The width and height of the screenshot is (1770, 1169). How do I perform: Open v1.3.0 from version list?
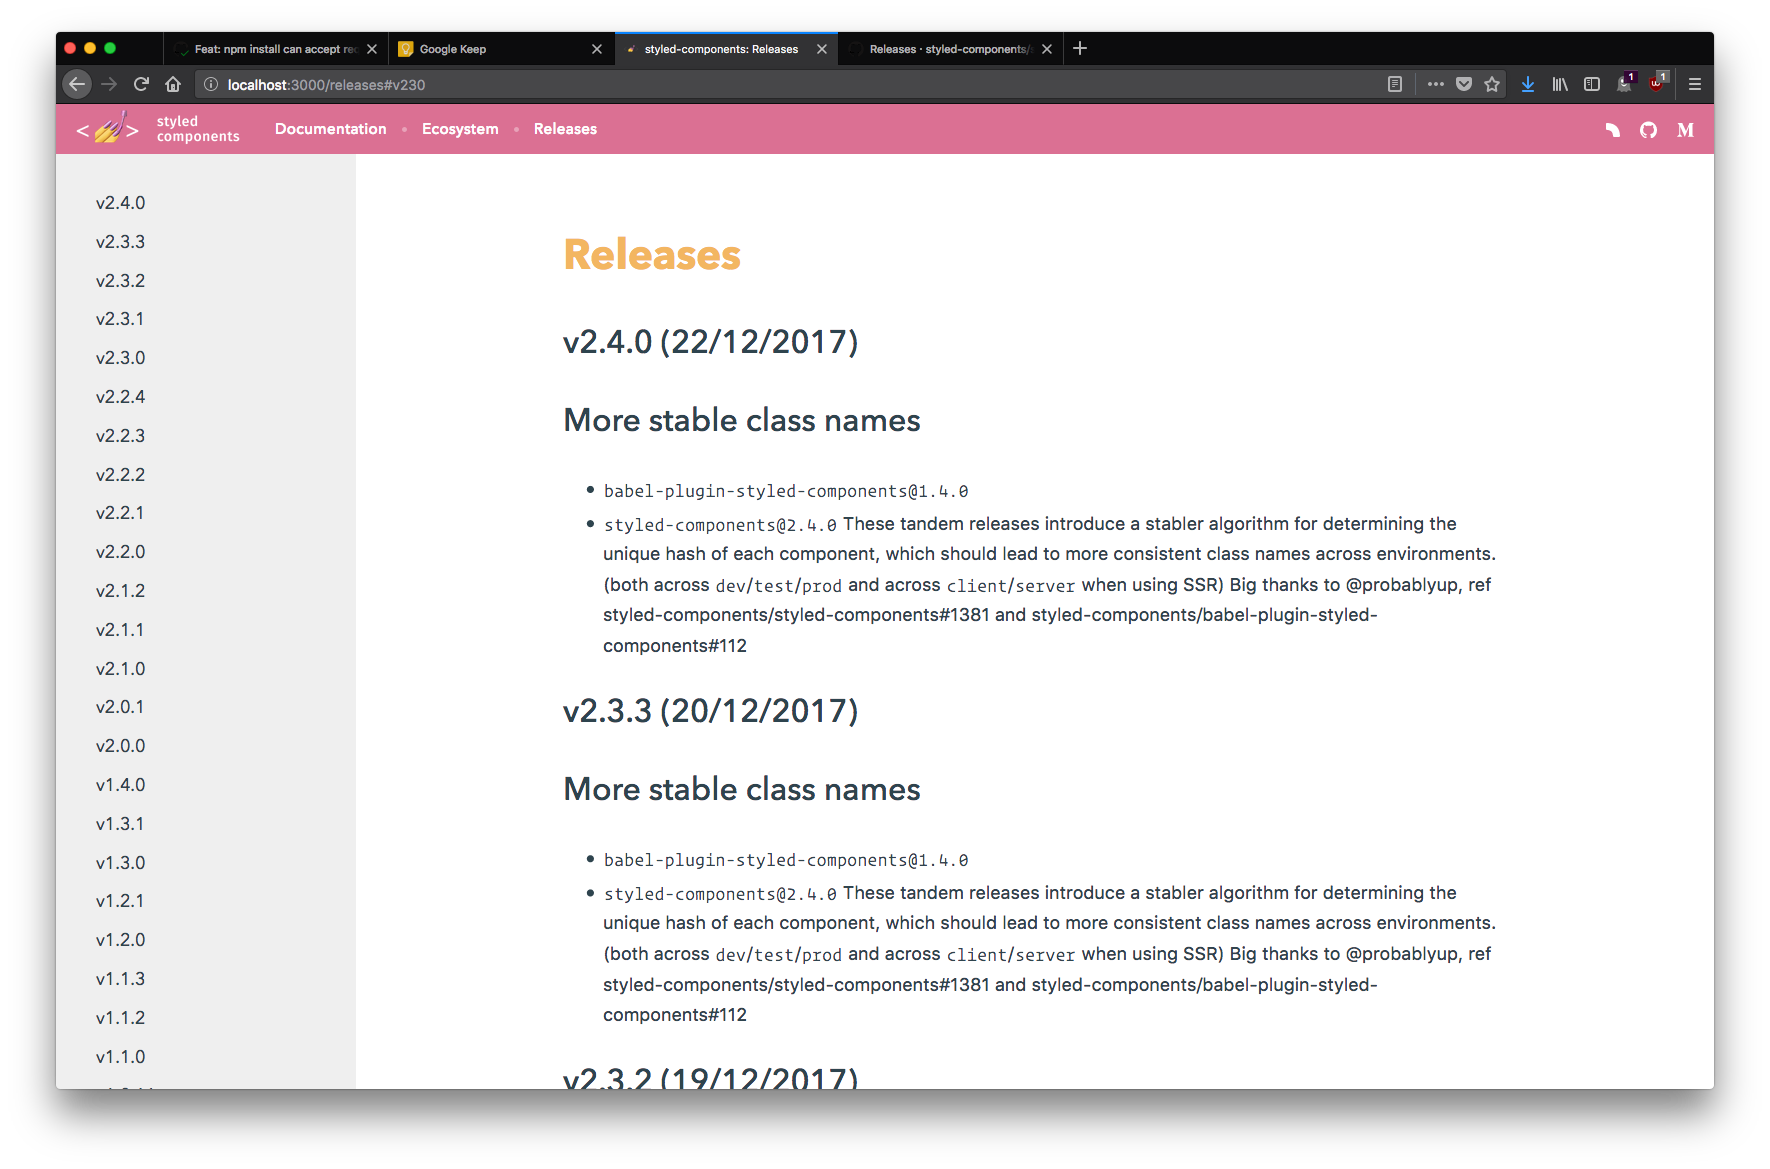pyautogui.click(x=120, y=863)
